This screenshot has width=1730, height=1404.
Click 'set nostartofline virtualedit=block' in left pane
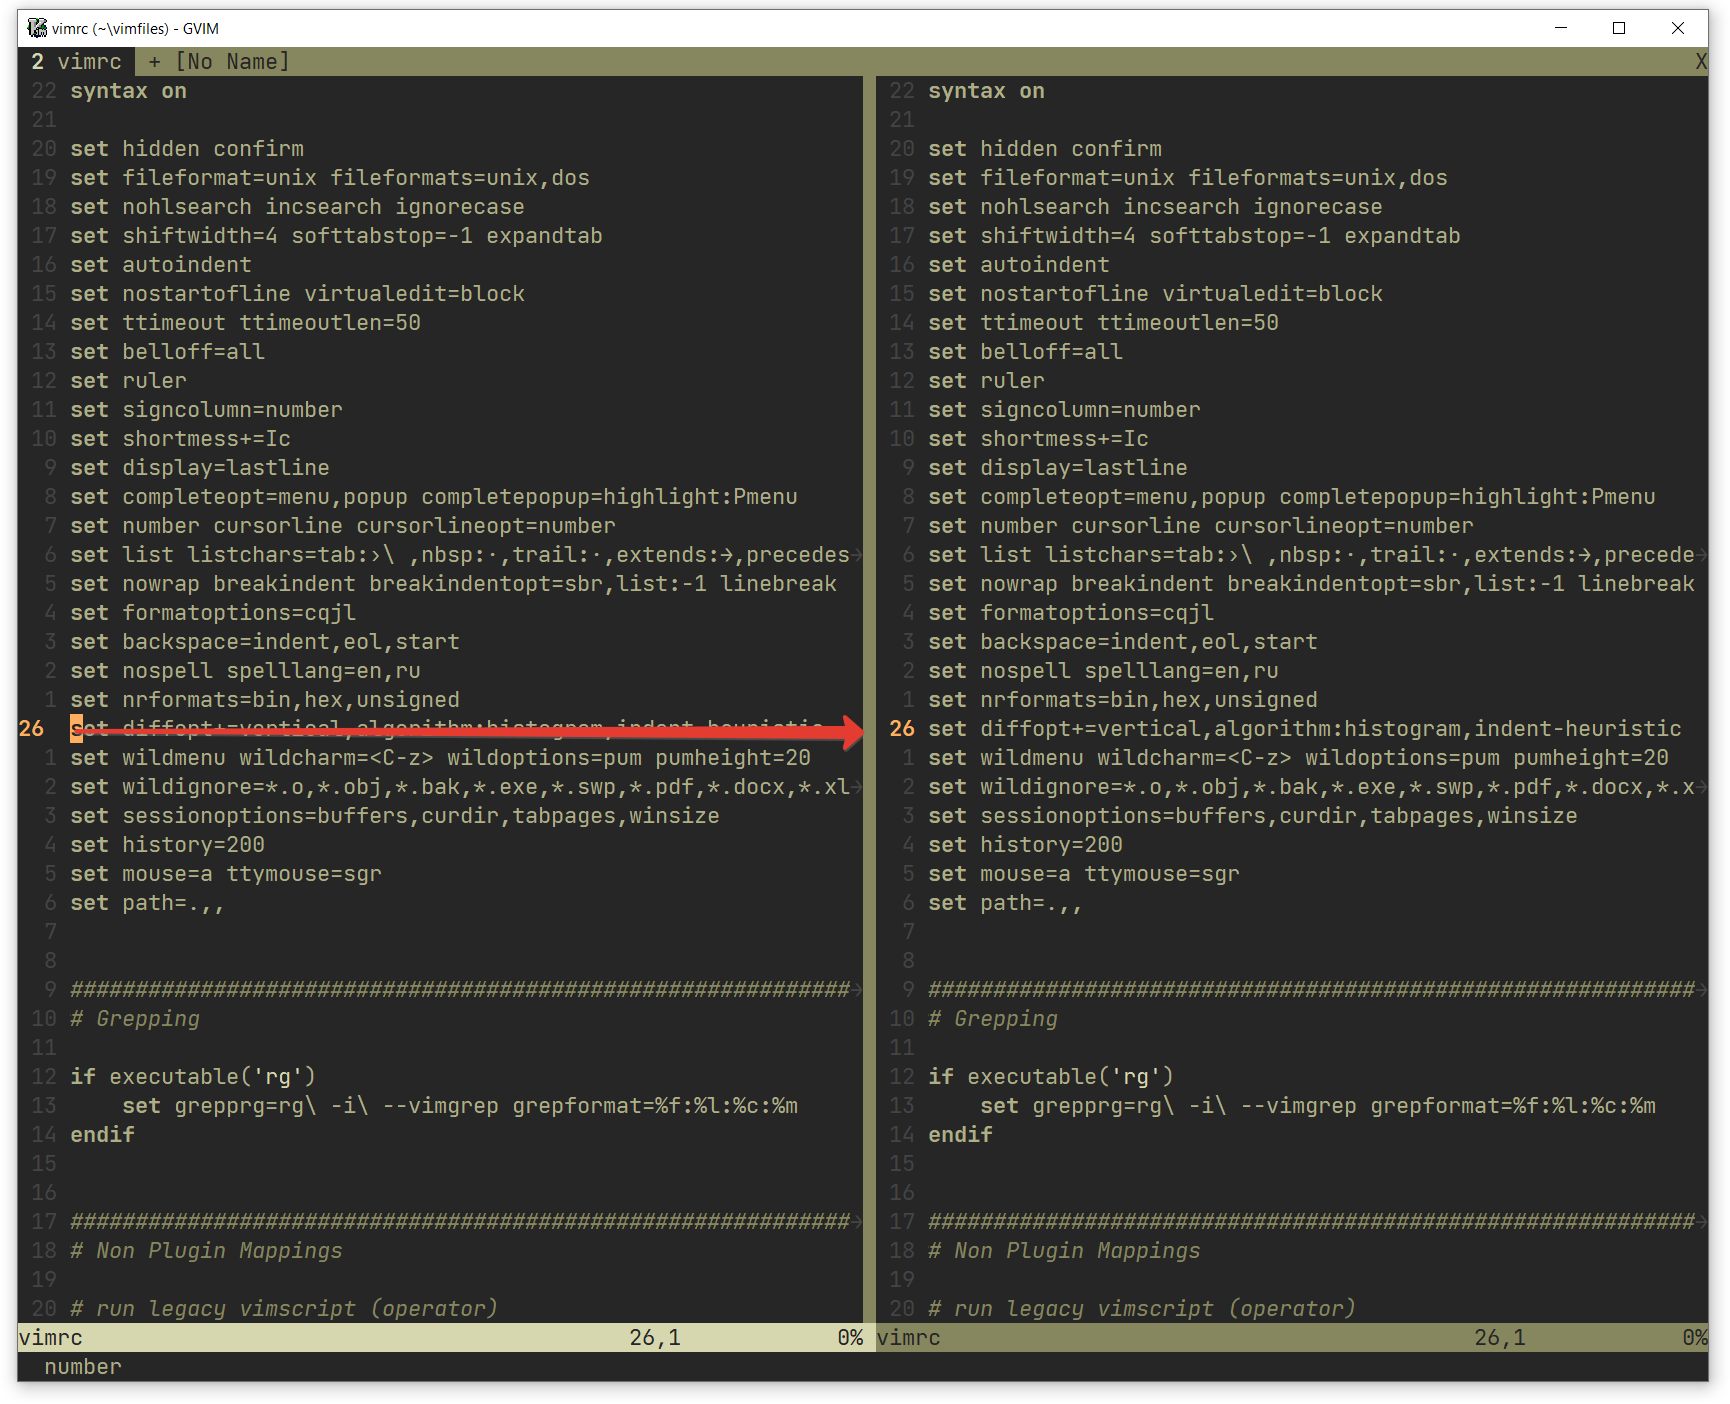tap(297, 294)
